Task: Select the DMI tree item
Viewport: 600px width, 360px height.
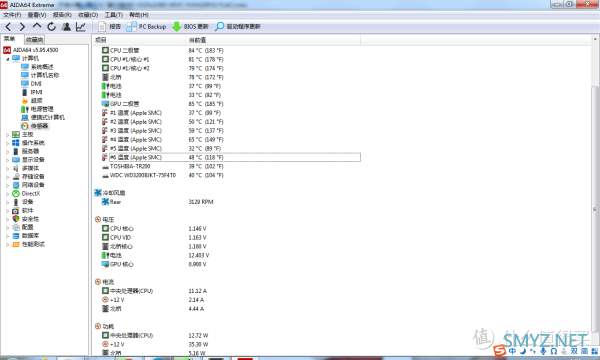Action: coord(31,84)
